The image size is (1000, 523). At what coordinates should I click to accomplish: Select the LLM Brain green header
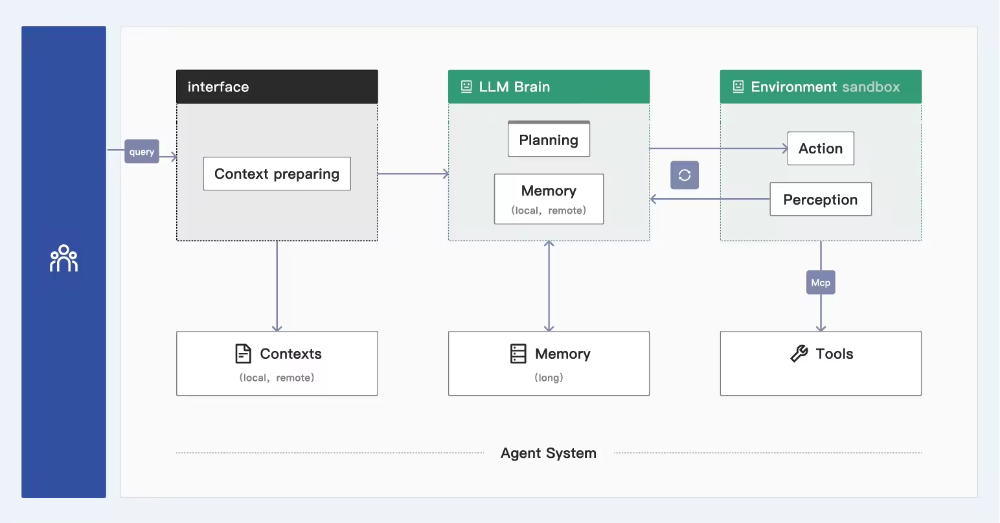(x=548, y=87)
